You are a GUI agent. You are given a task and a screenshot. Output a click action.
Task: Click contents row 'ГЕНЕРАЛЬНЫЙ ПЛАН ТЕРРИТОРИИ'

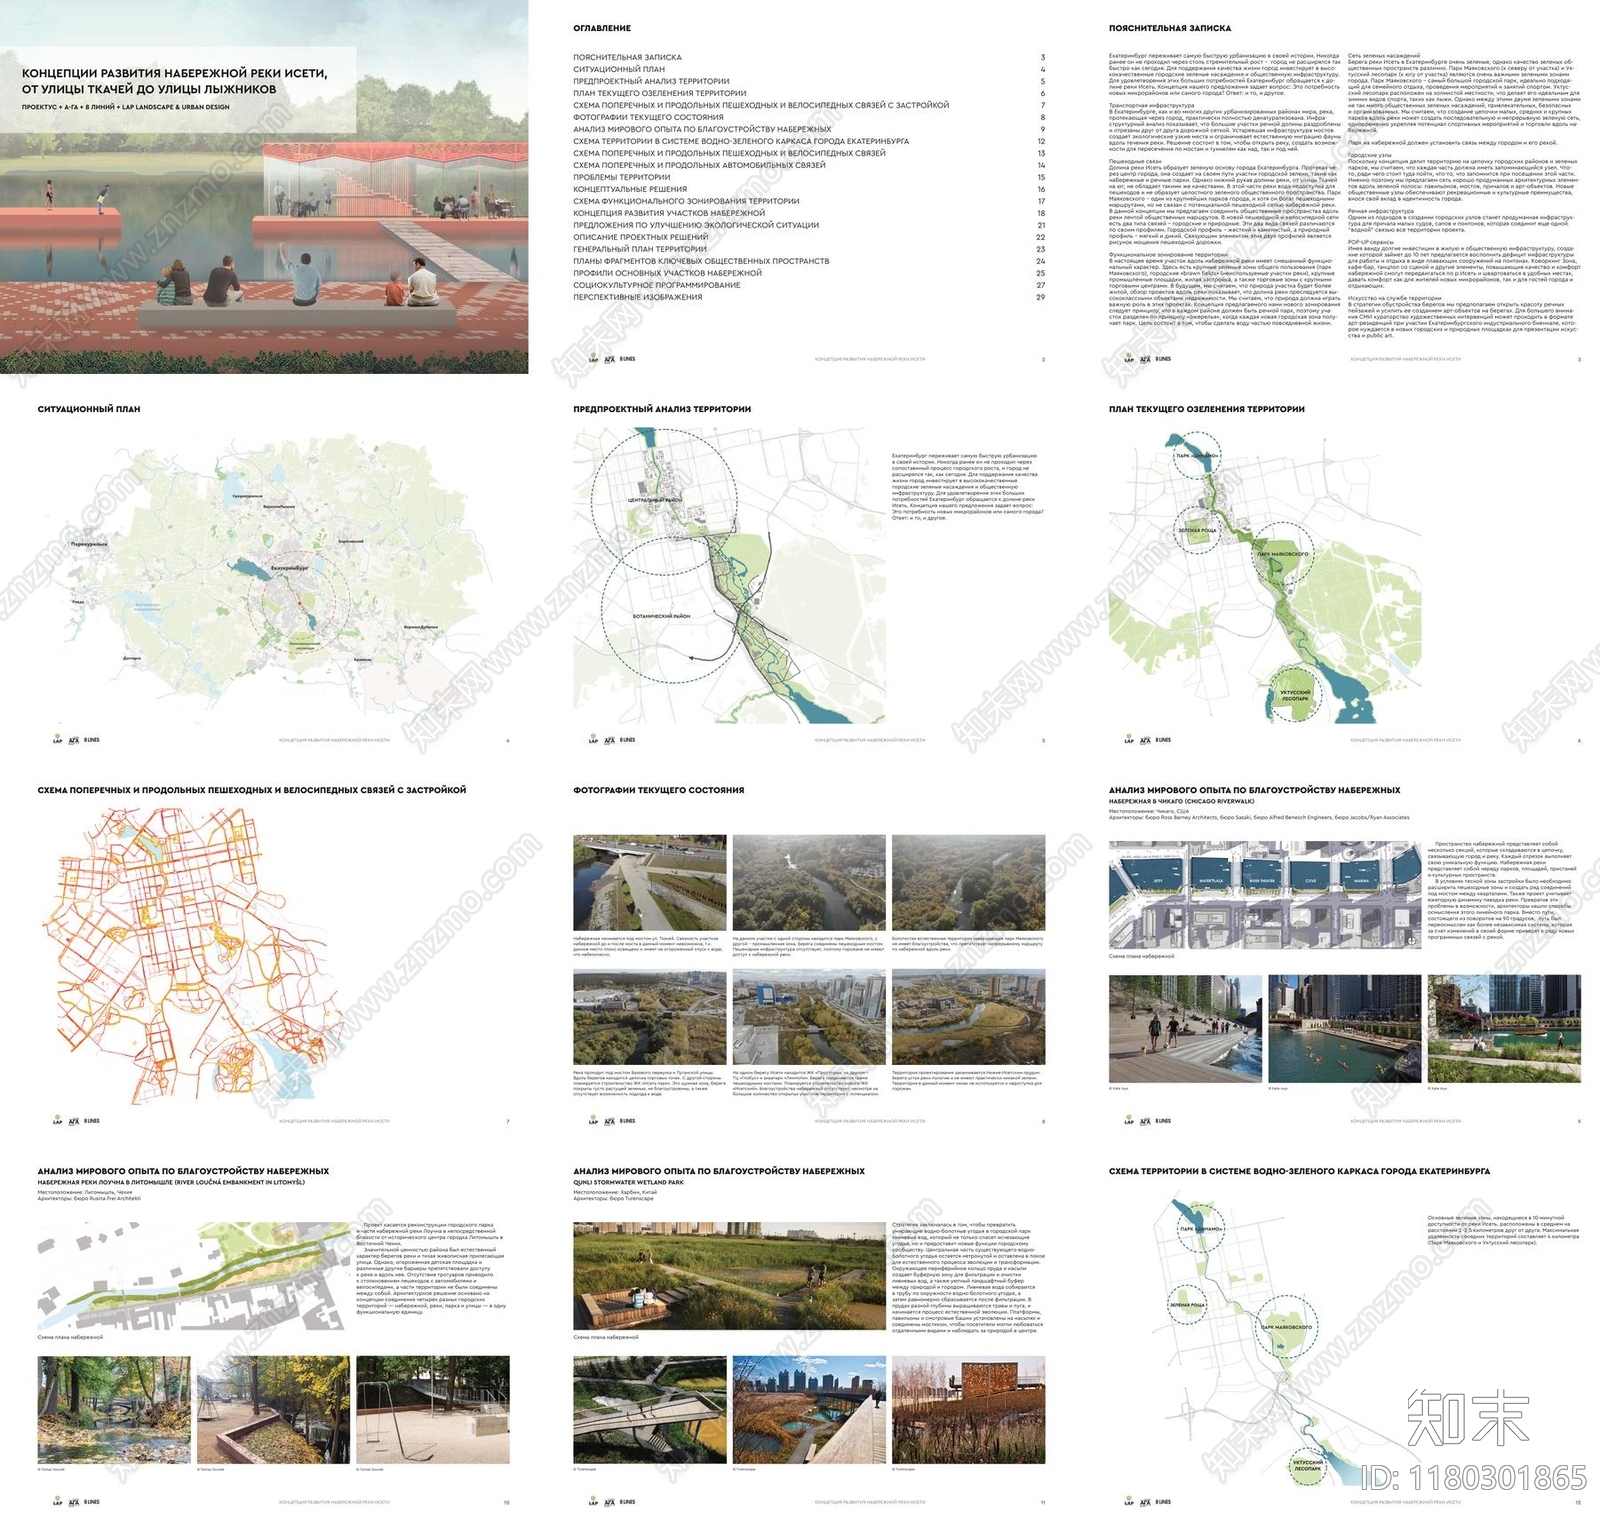pos(809,249)
